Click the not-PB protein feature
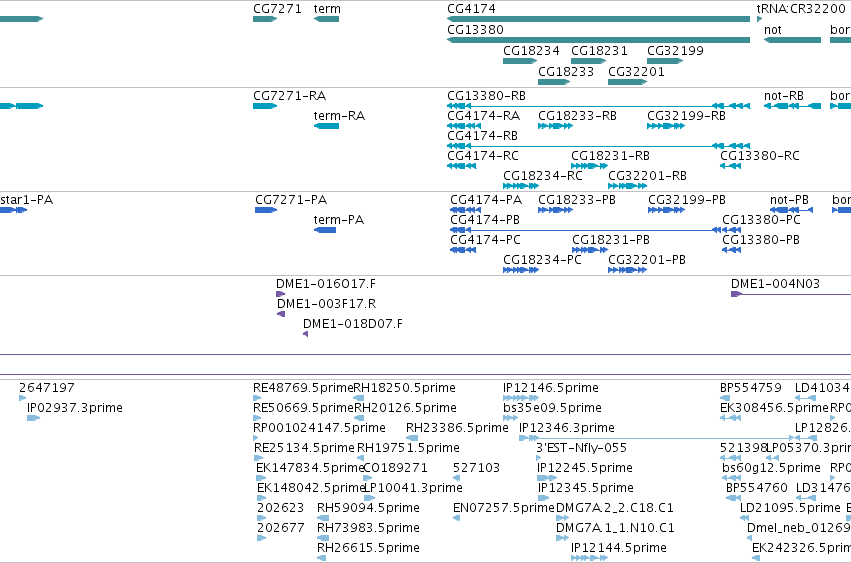Viewport: 851px width, 563px height. 791,210
